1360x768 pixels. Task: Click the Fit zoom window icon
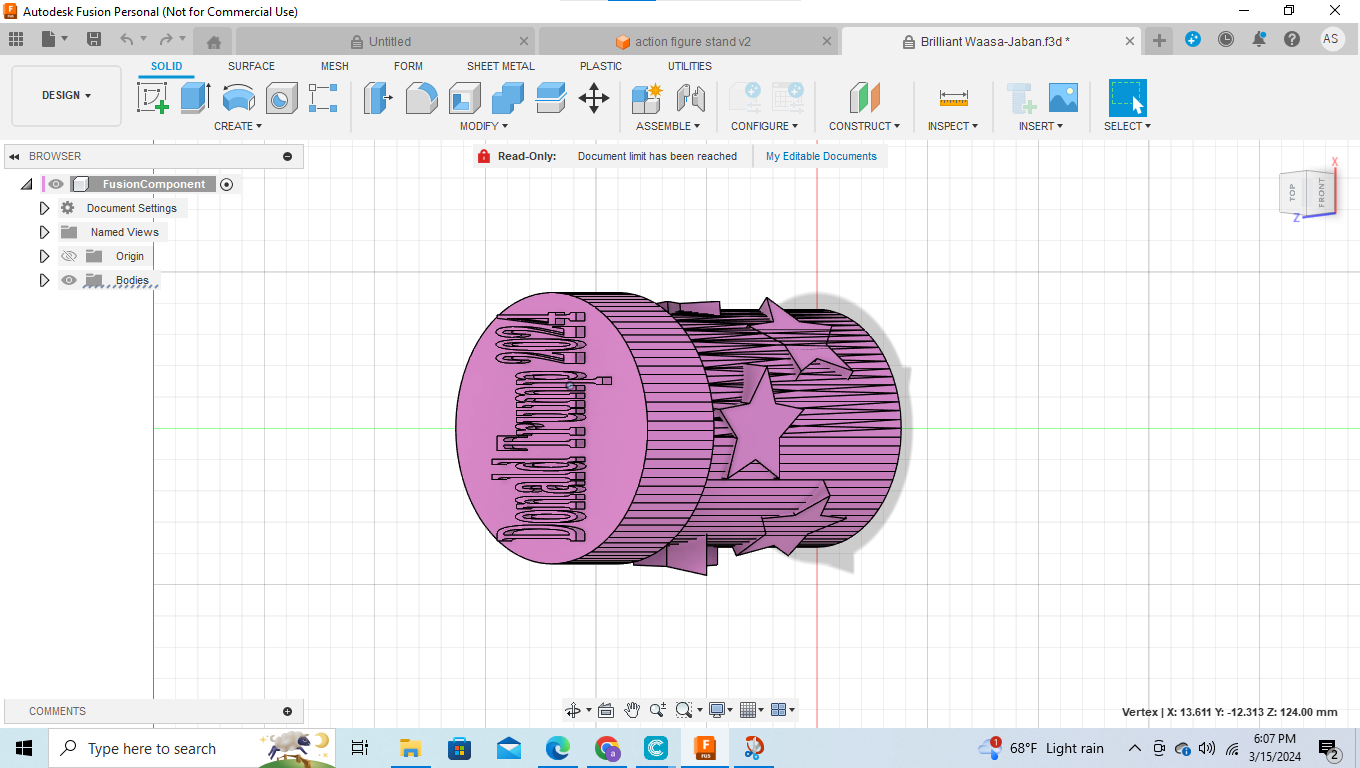pyautogui.click(x=684, y=710)
